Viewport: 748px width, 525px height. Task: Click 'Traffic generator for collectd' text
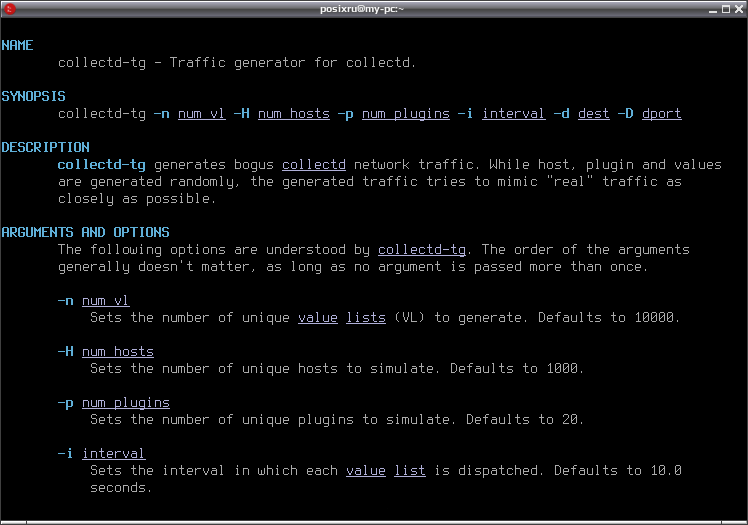[x=290, y=63]
